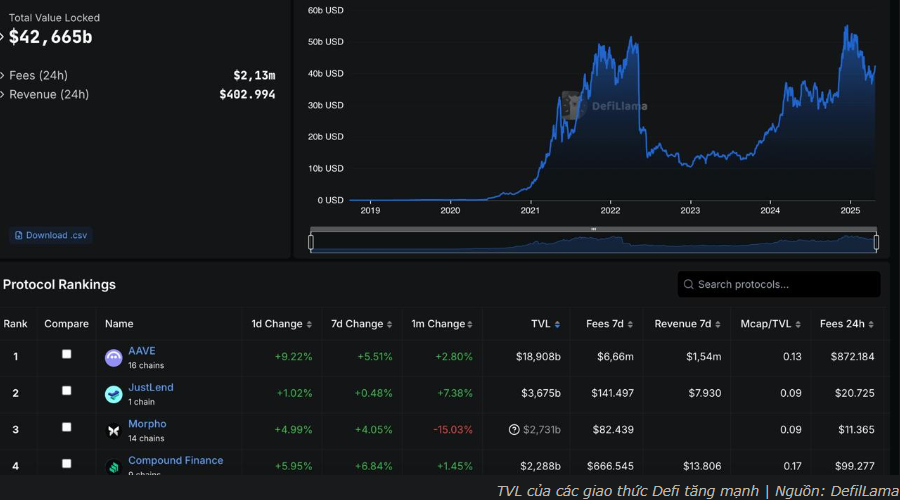This screenshot has width=900, height=500.
Task: Click the $42,665b total value figure
Action: 51,37
